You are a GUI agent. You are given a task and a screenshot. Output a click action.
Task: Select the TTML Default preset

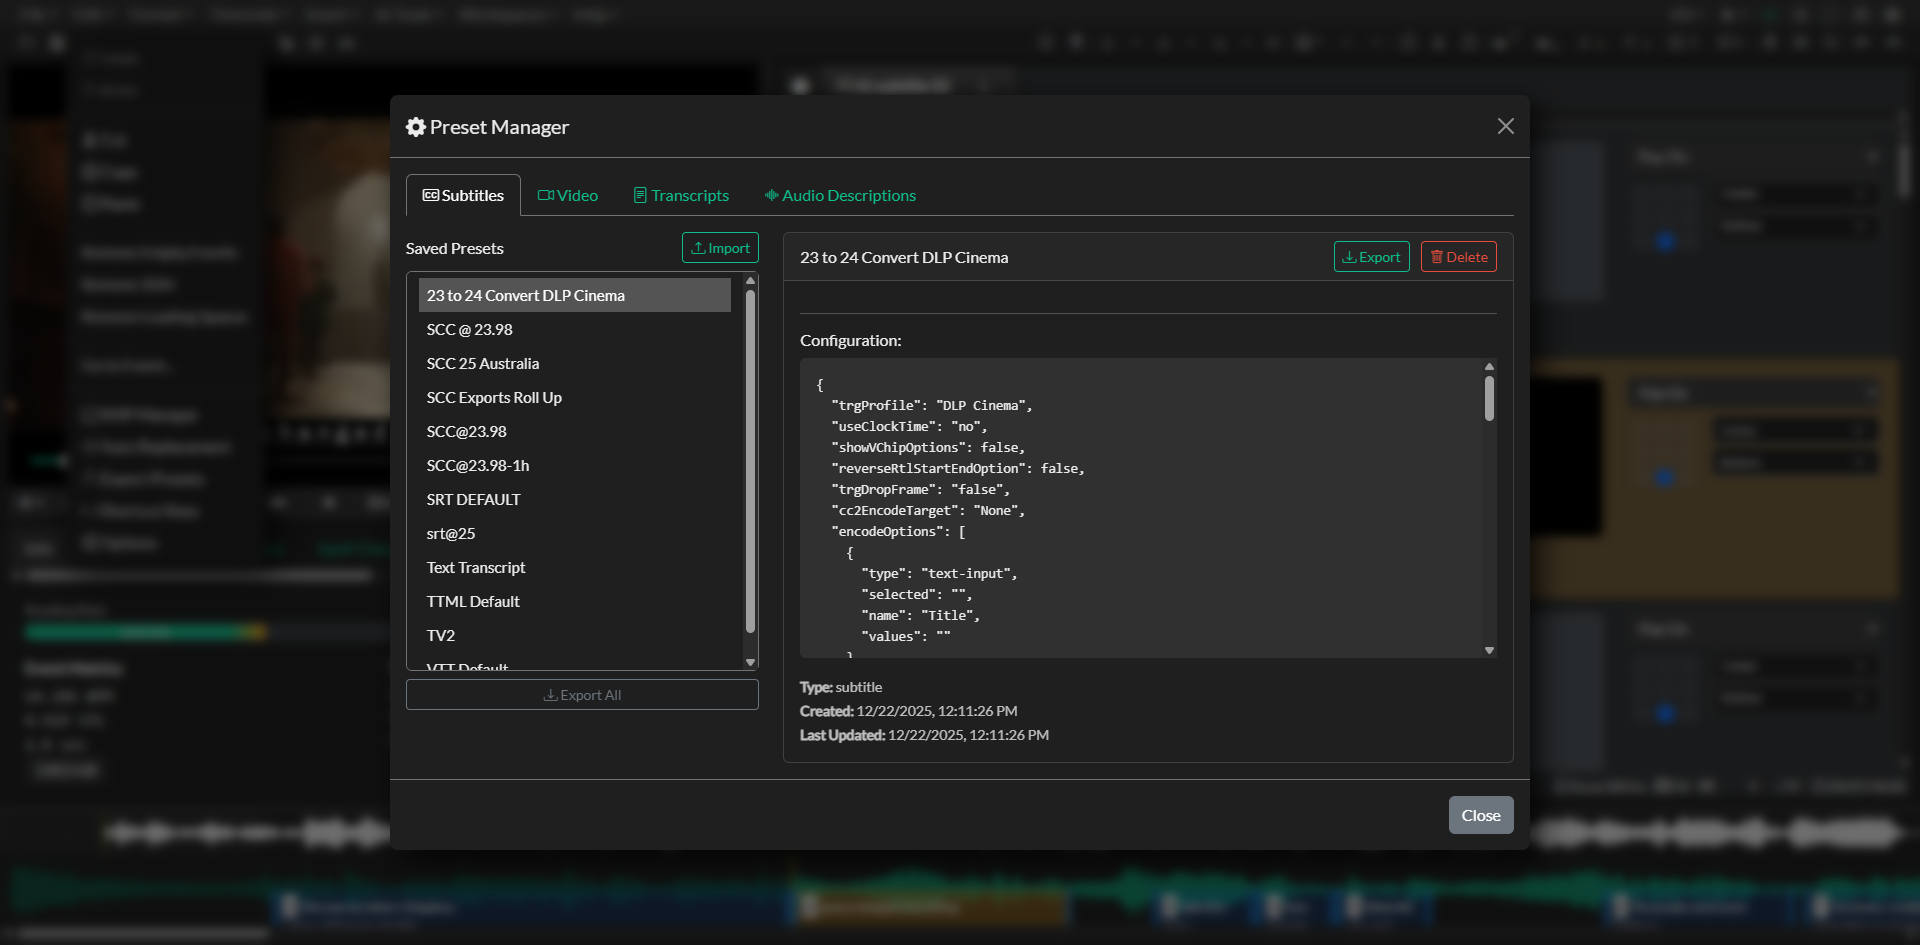[x=575, y=601]
